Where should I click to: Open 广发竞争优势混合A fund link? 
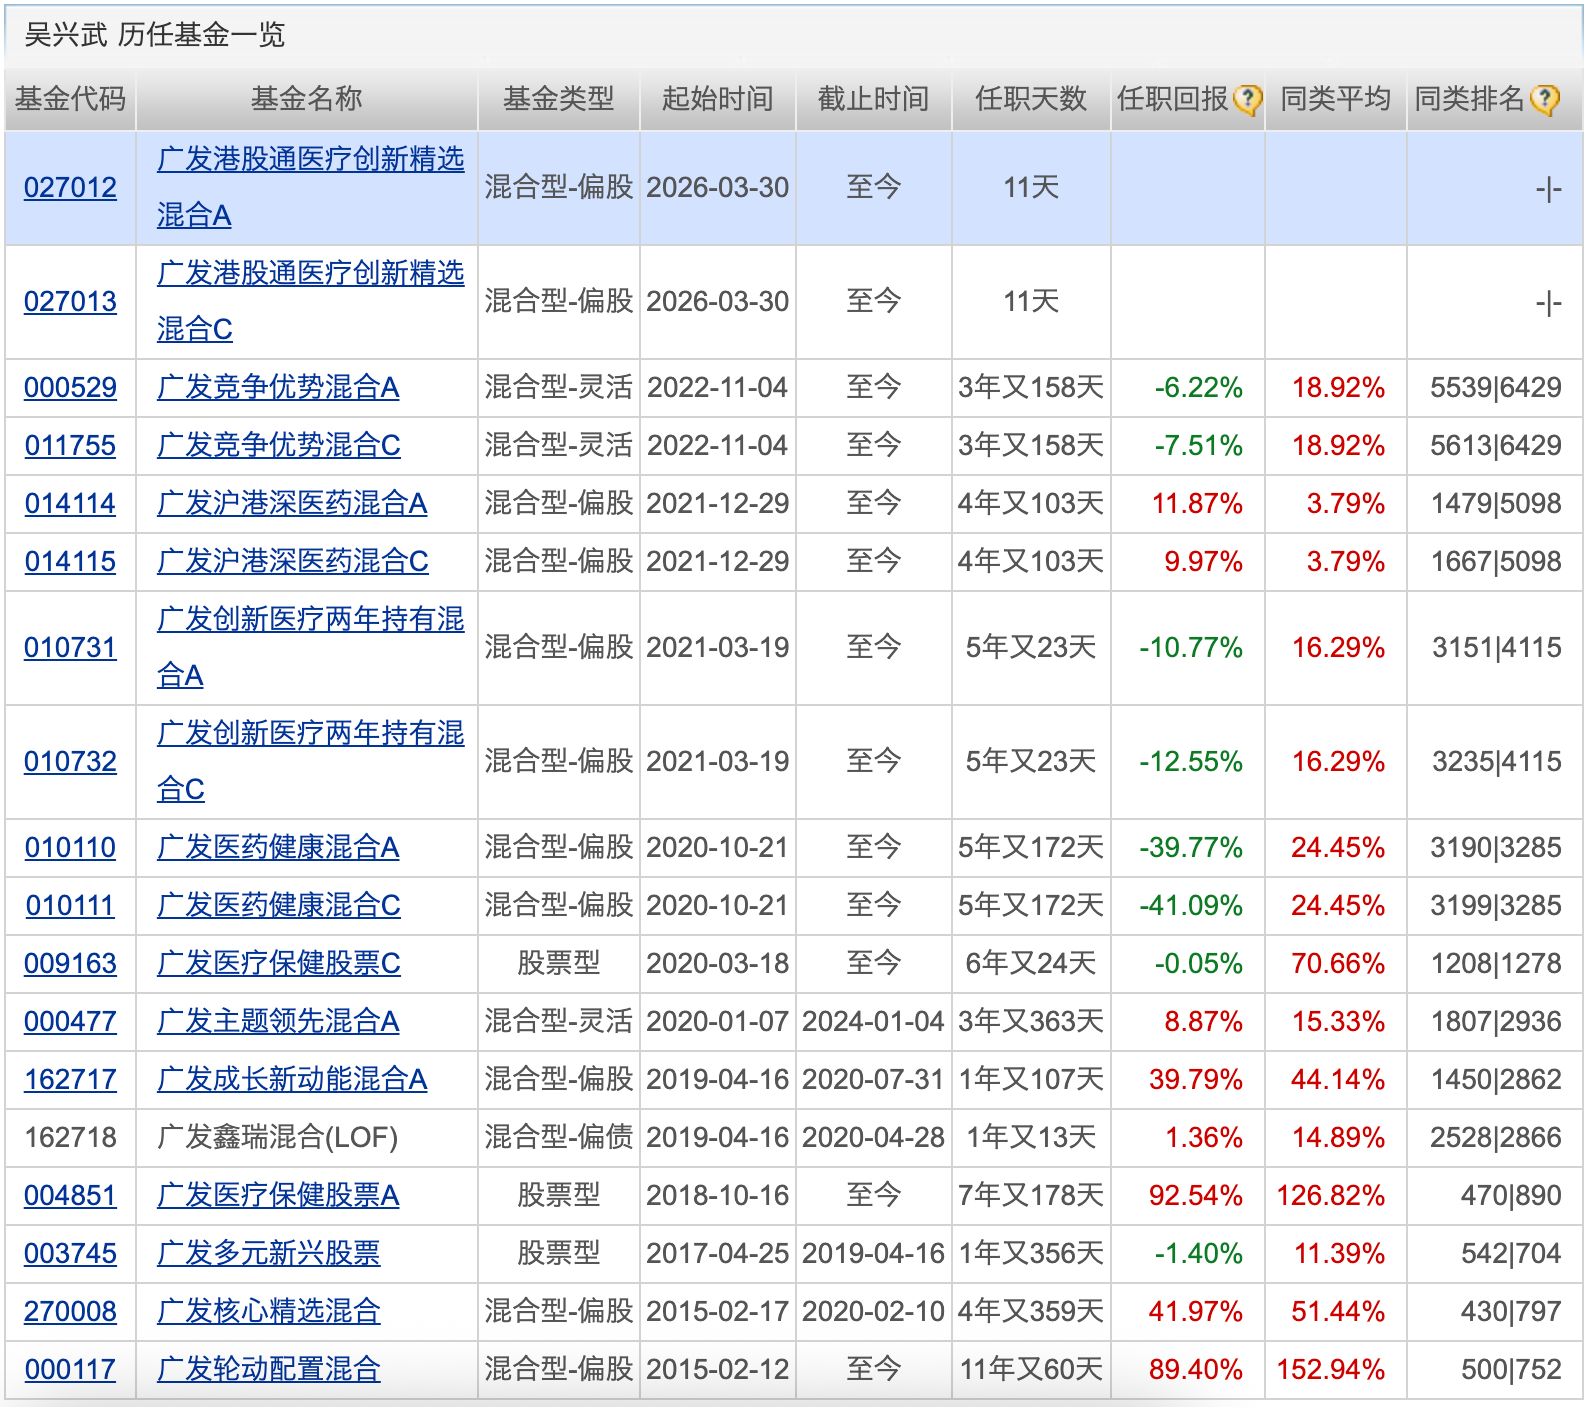(x=278, y=388)
